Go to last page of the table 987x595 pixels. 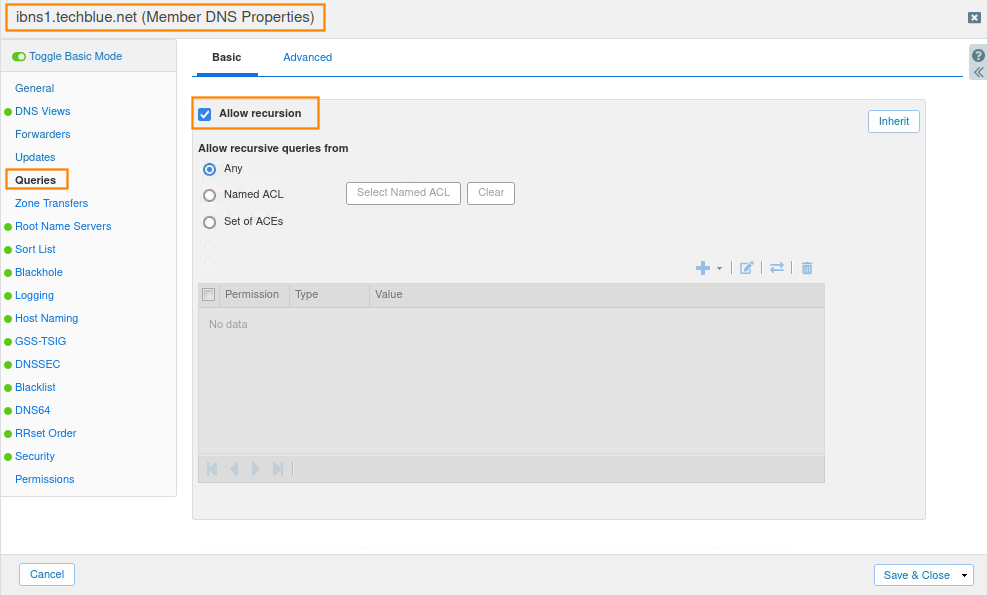pyautogui.click(x=278, y=469)
